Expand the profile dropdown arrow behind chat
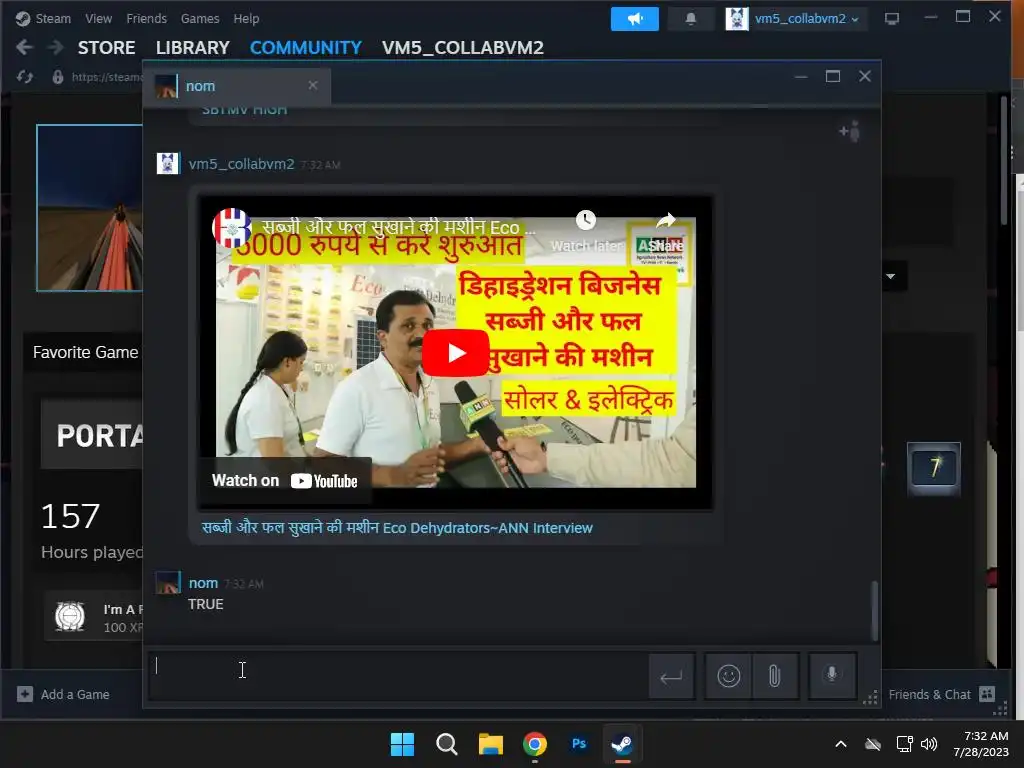1024x768 pixels. click(x=891, y=276)
